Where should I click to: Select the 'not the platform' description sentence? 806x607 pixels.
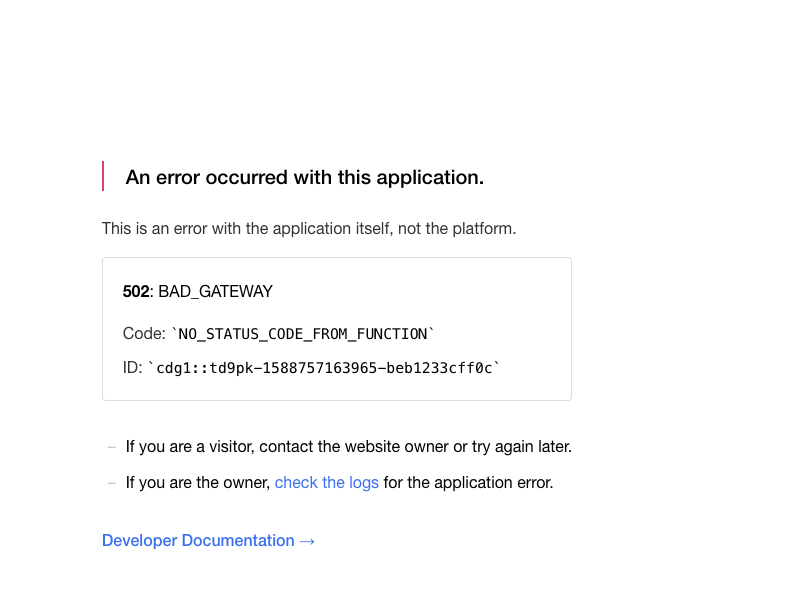[x=308, y=229]
